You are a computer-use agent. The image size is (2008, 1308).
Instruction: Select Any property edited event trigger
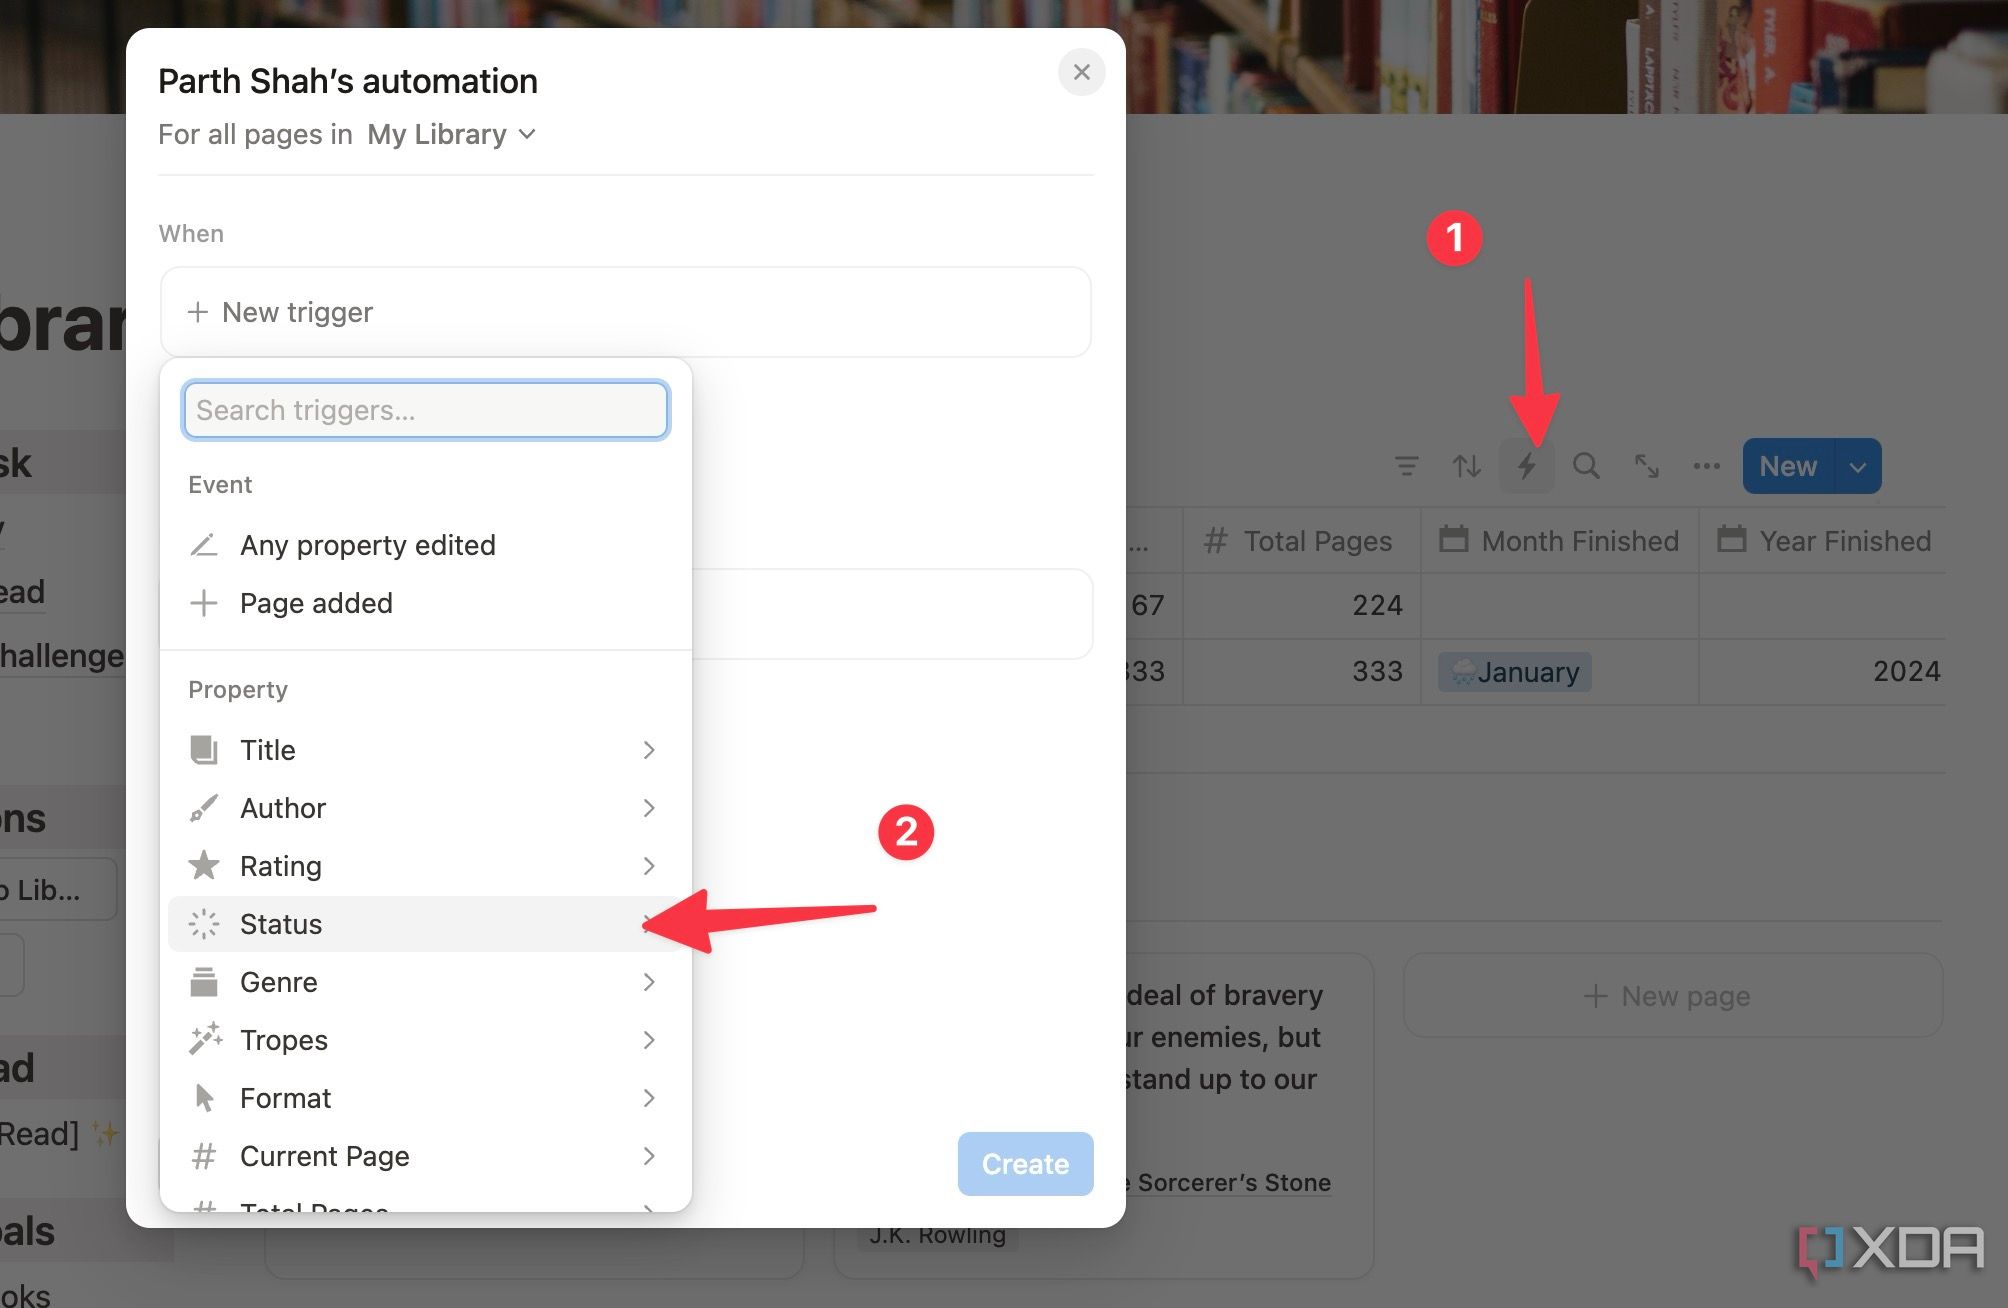366,543
